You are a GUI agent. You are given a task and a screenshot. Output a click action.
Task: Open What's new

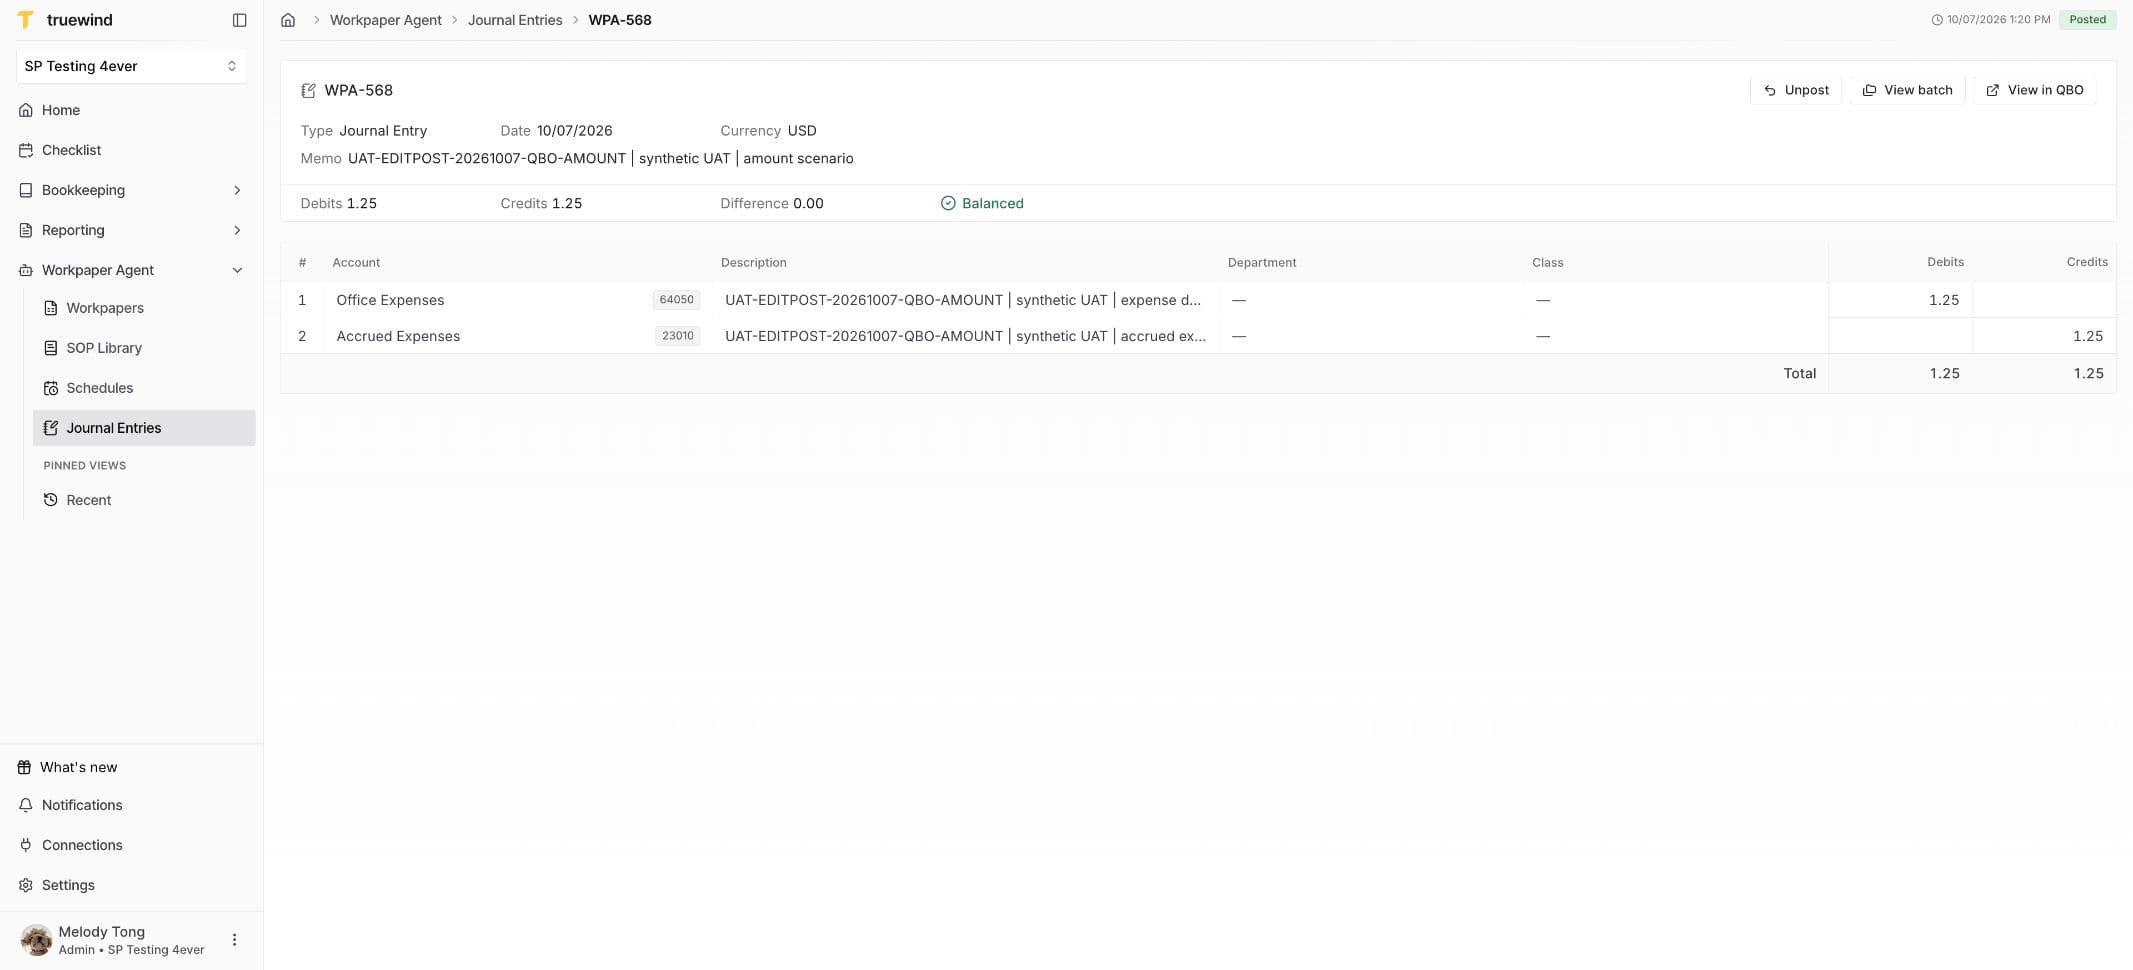point(131,767)
